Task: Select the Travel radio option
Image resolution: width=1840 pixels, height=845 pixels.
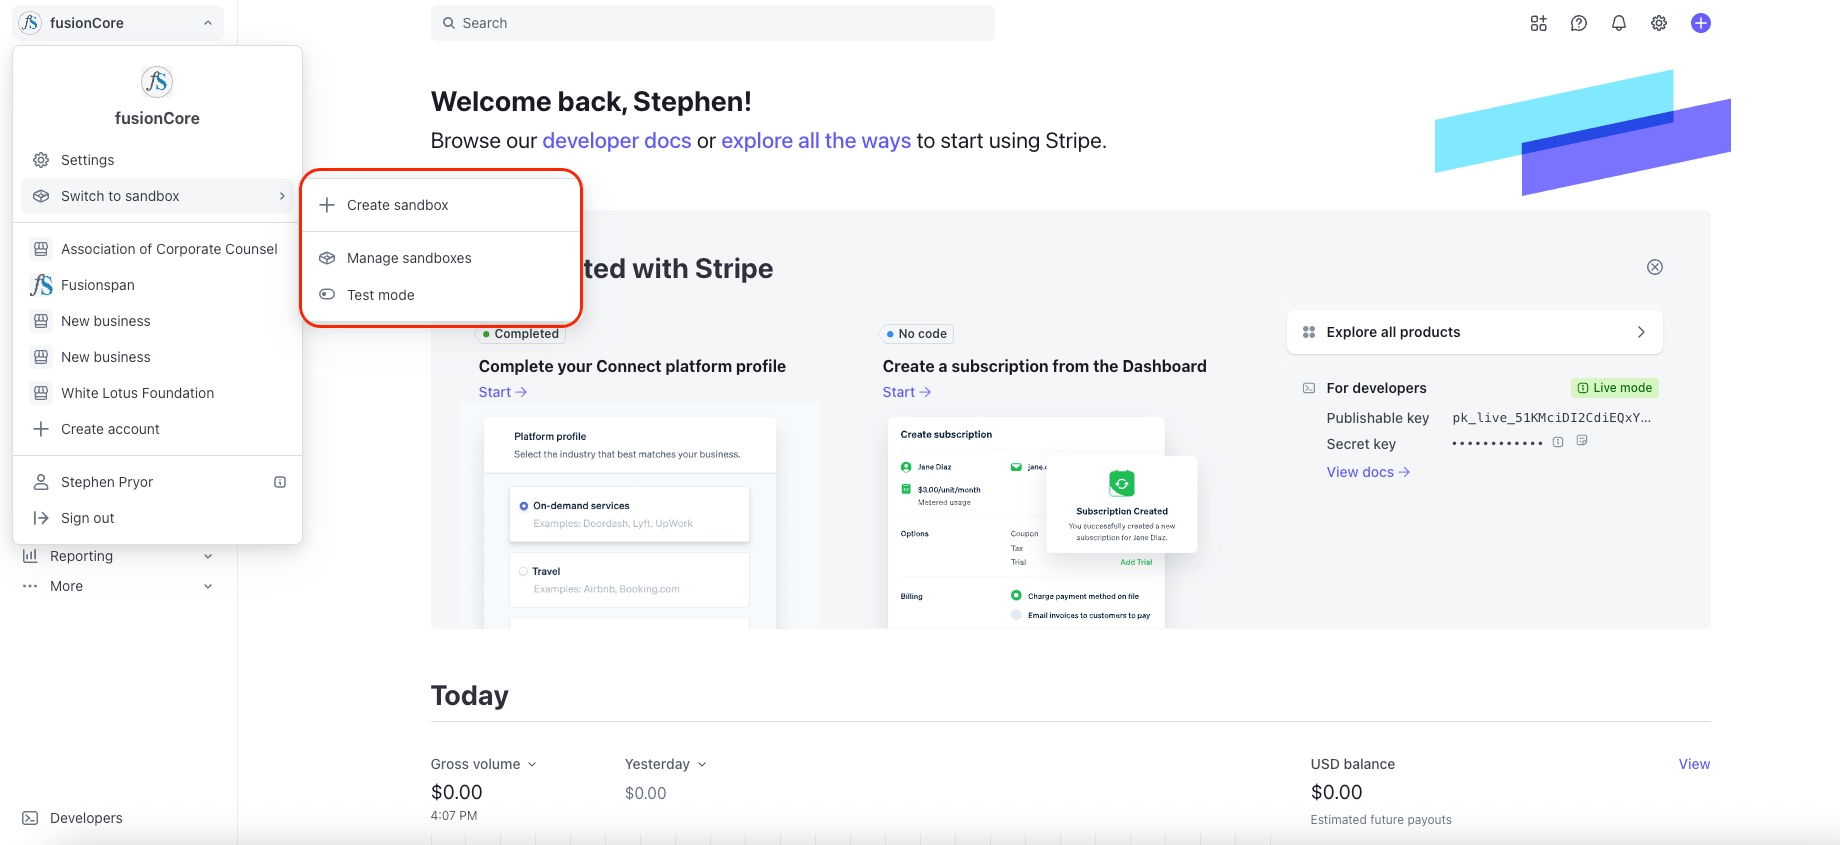Action: [x=524, y=572]
